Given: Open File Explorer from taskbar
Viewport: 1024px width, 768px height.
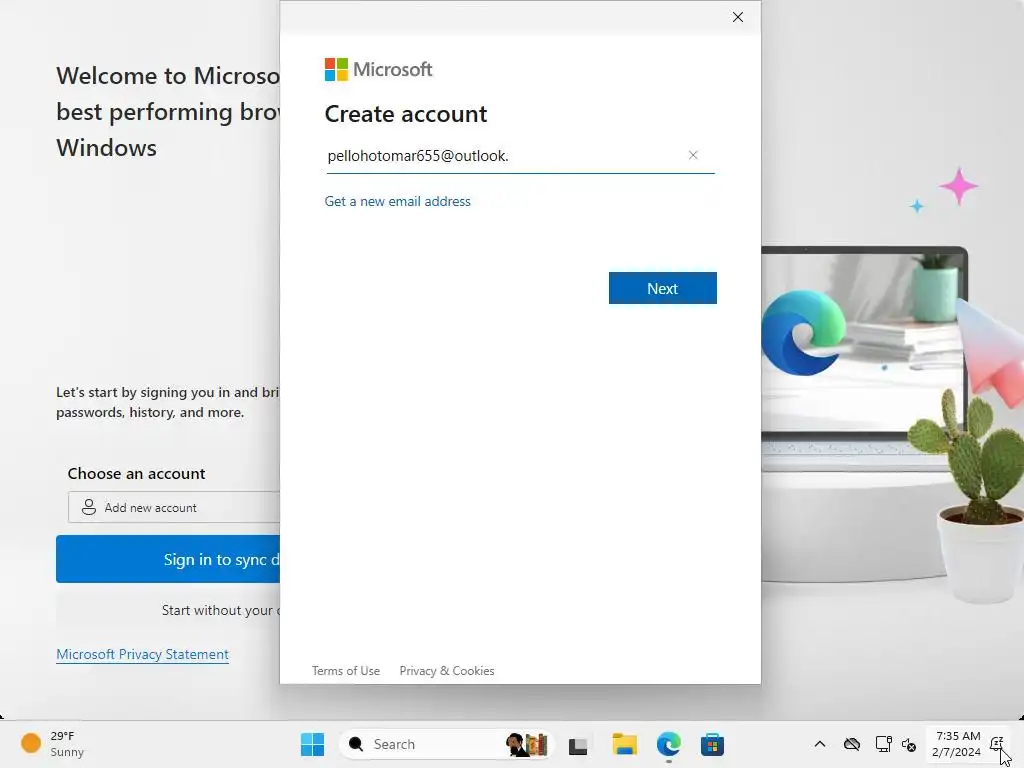Looking at the screenshot, I should tap(624, 744).
